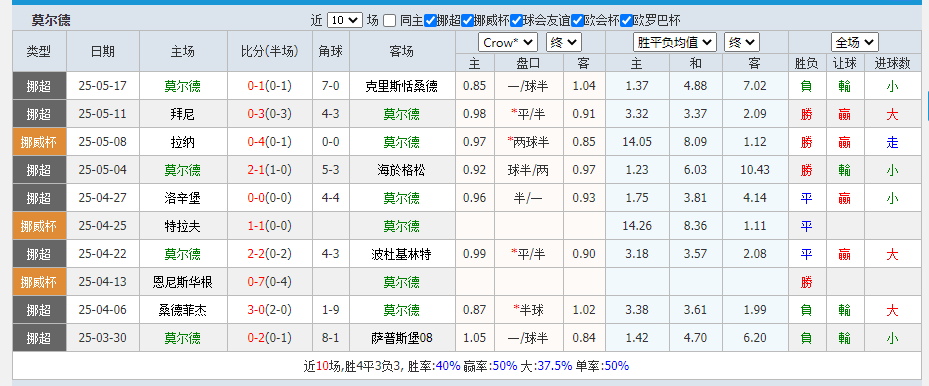Click corner count 8-1 on 25-03-30 row
Viewport: 929px width, 386px height.
331,339
